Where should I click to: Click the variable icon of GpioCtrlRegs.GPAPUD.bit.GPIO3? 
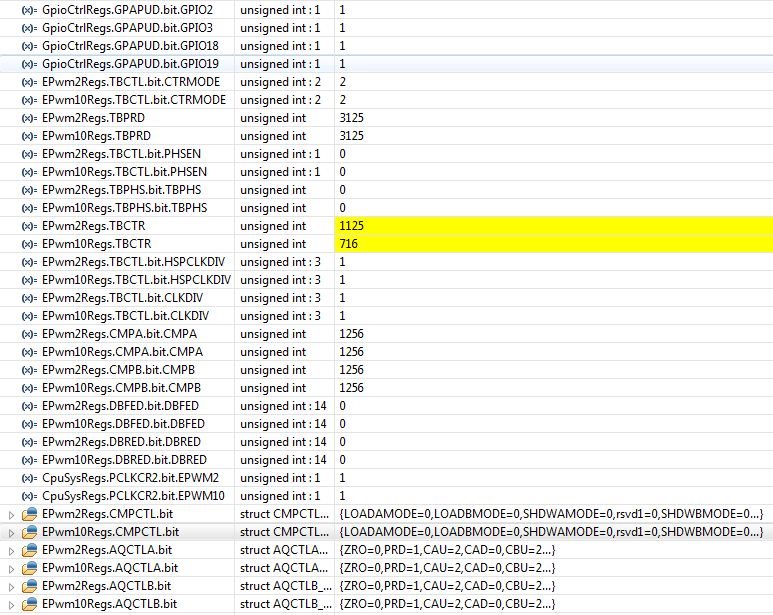(30, 28)
